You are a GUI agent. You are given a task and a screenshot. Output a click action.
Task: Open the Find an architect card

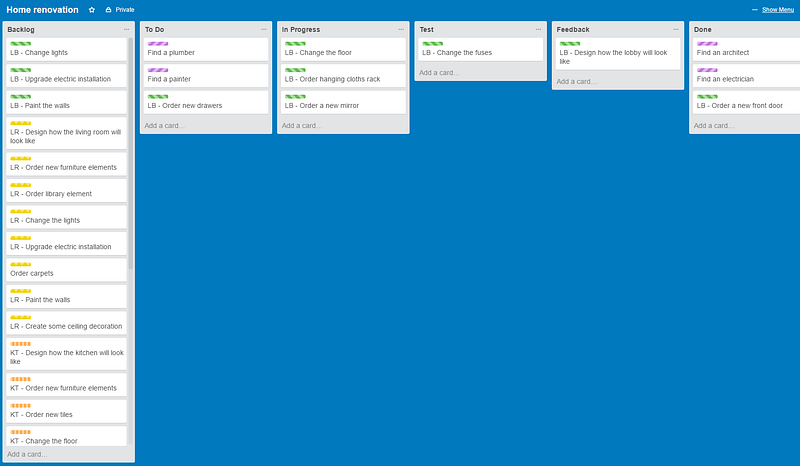pos(746,50)
